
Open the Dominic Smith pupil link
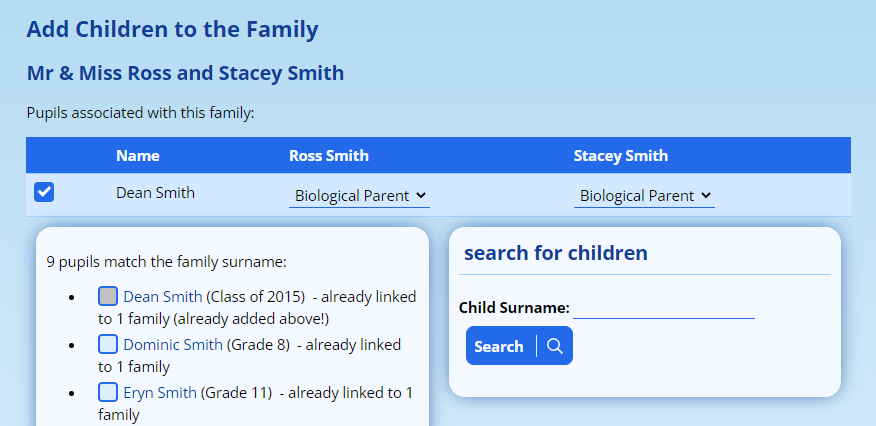coord(173,345)
